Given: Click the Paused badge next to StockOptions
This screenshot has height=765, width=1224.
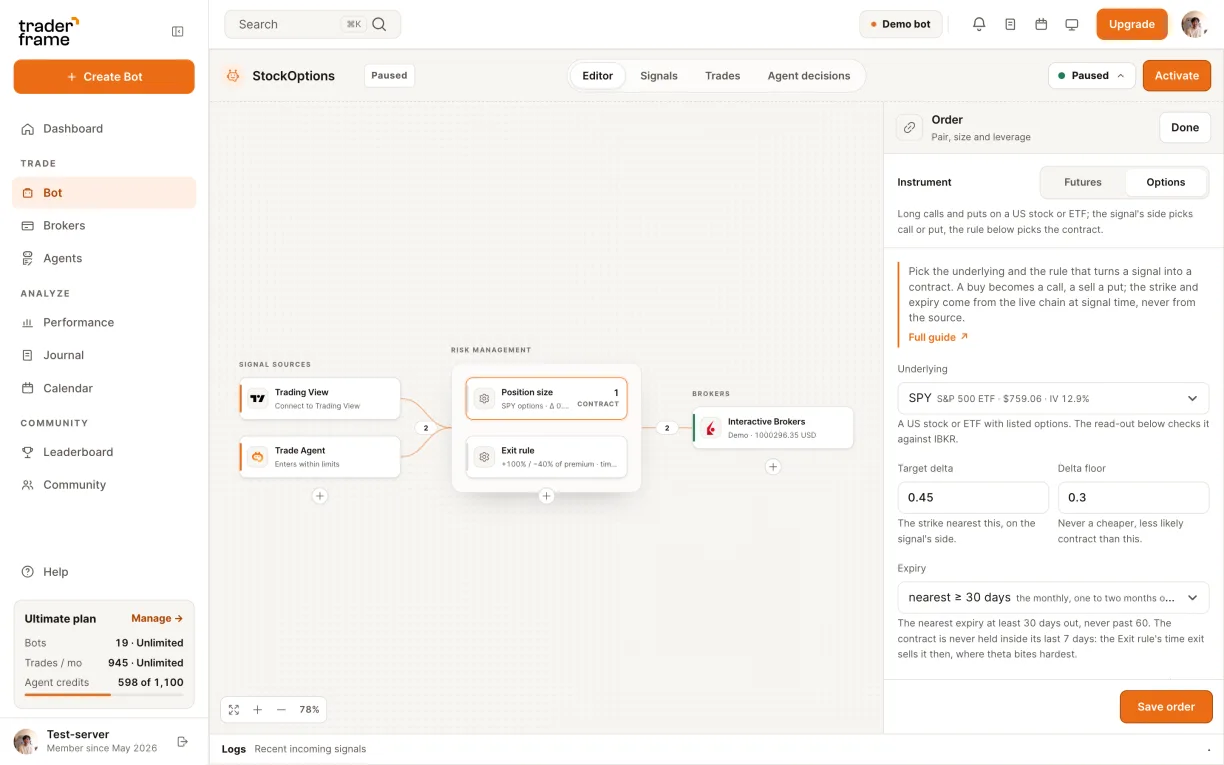Looking at the screenshot, I should [x=389, y=75].
